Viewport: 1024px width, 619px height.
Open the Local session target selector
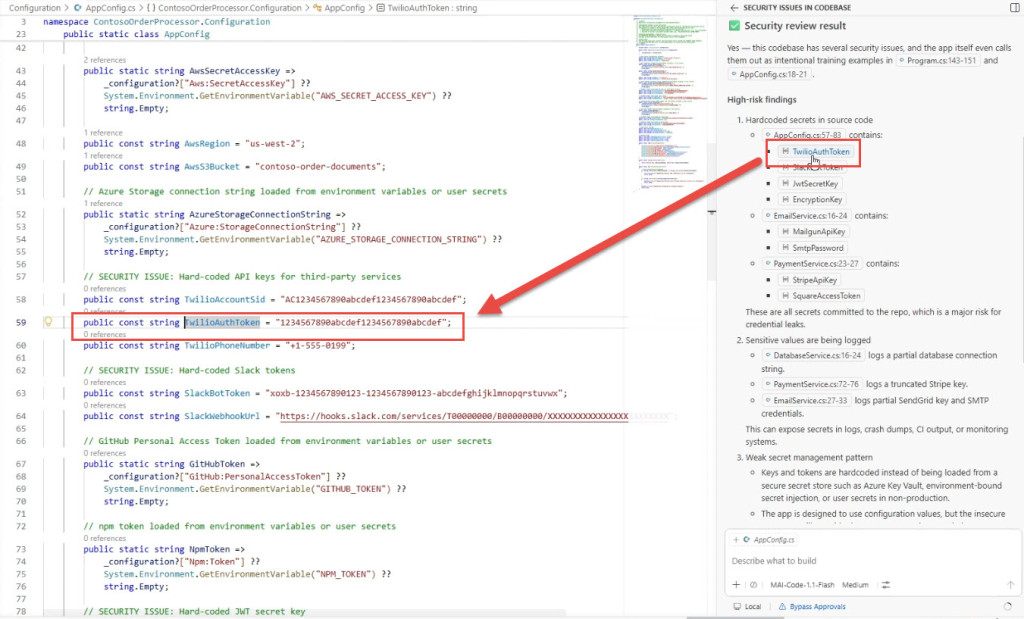pos(748,607)
